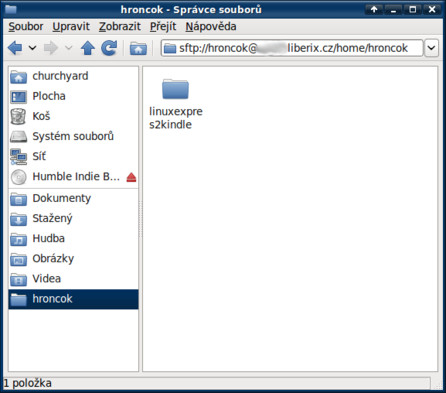Open the Zobrazit menu
The image size is (446, 393).
click(120, 26)
